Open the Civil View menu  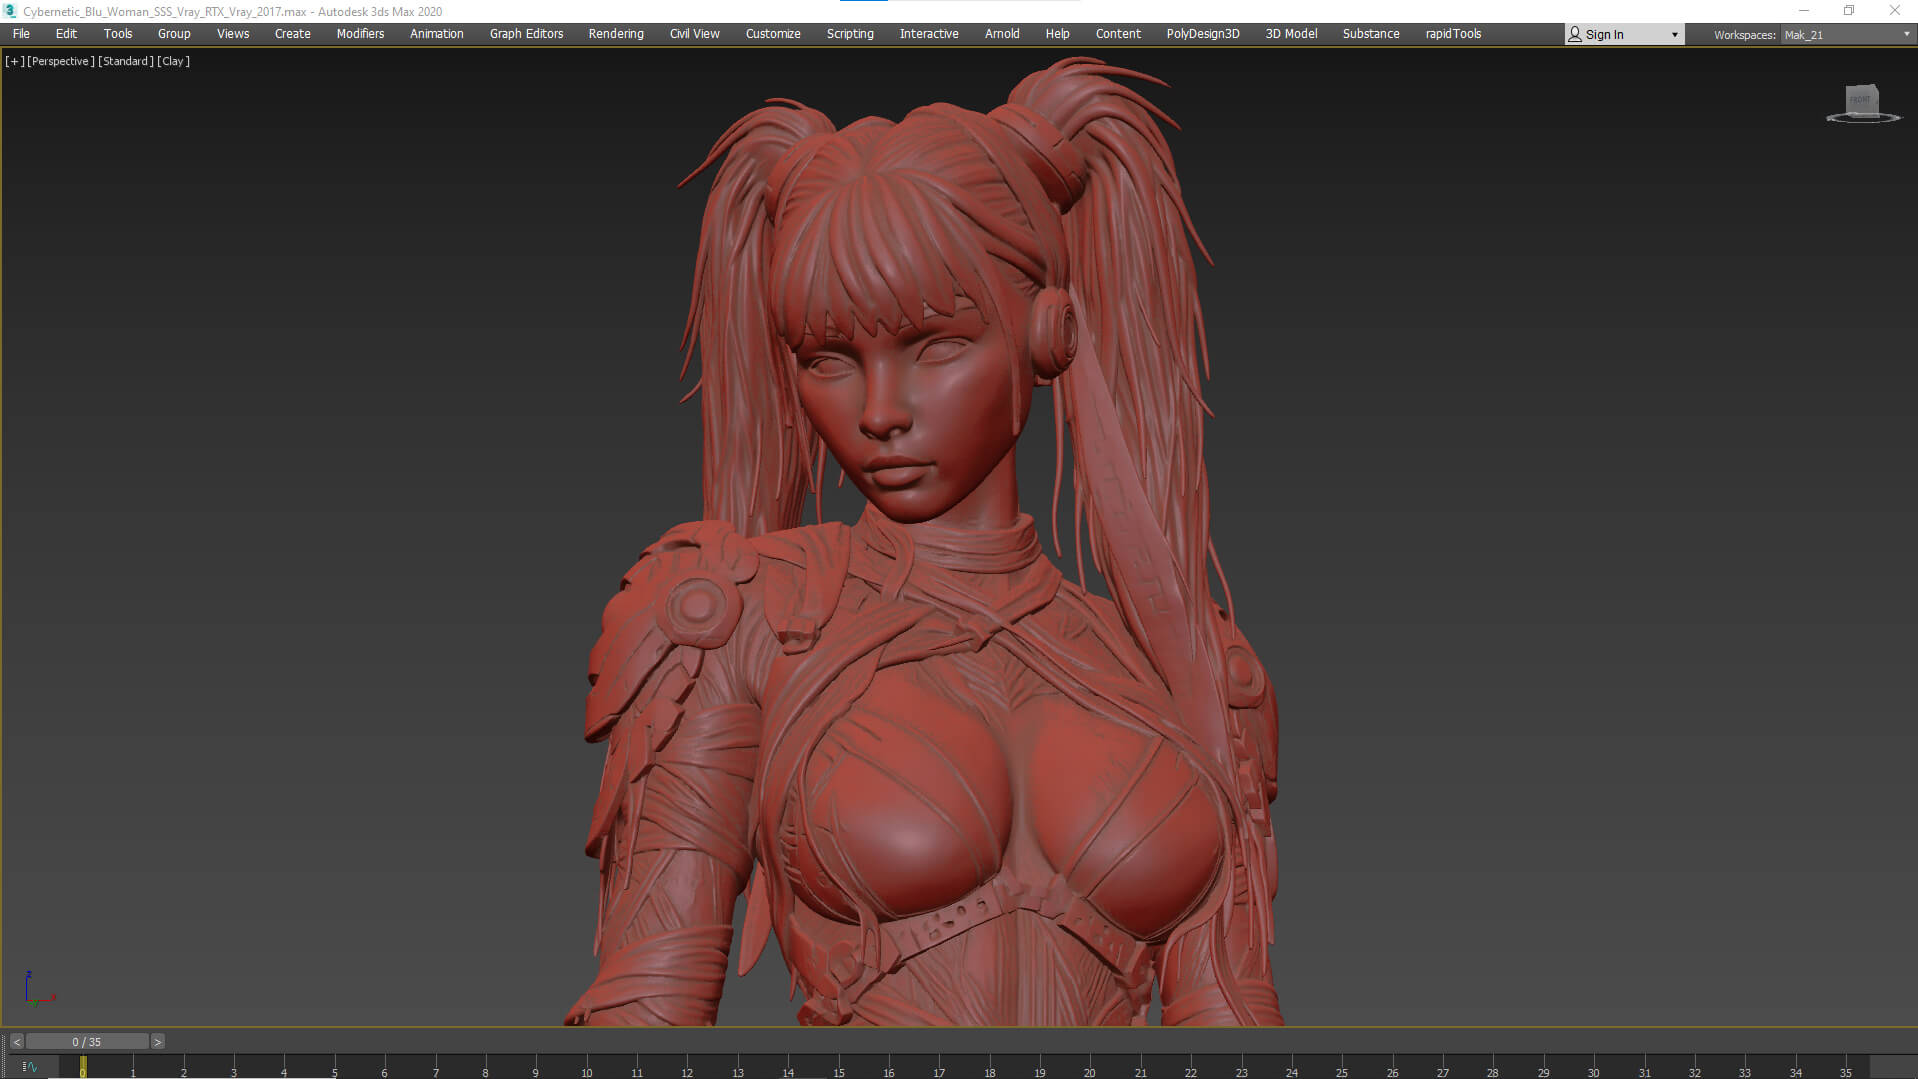695,34
